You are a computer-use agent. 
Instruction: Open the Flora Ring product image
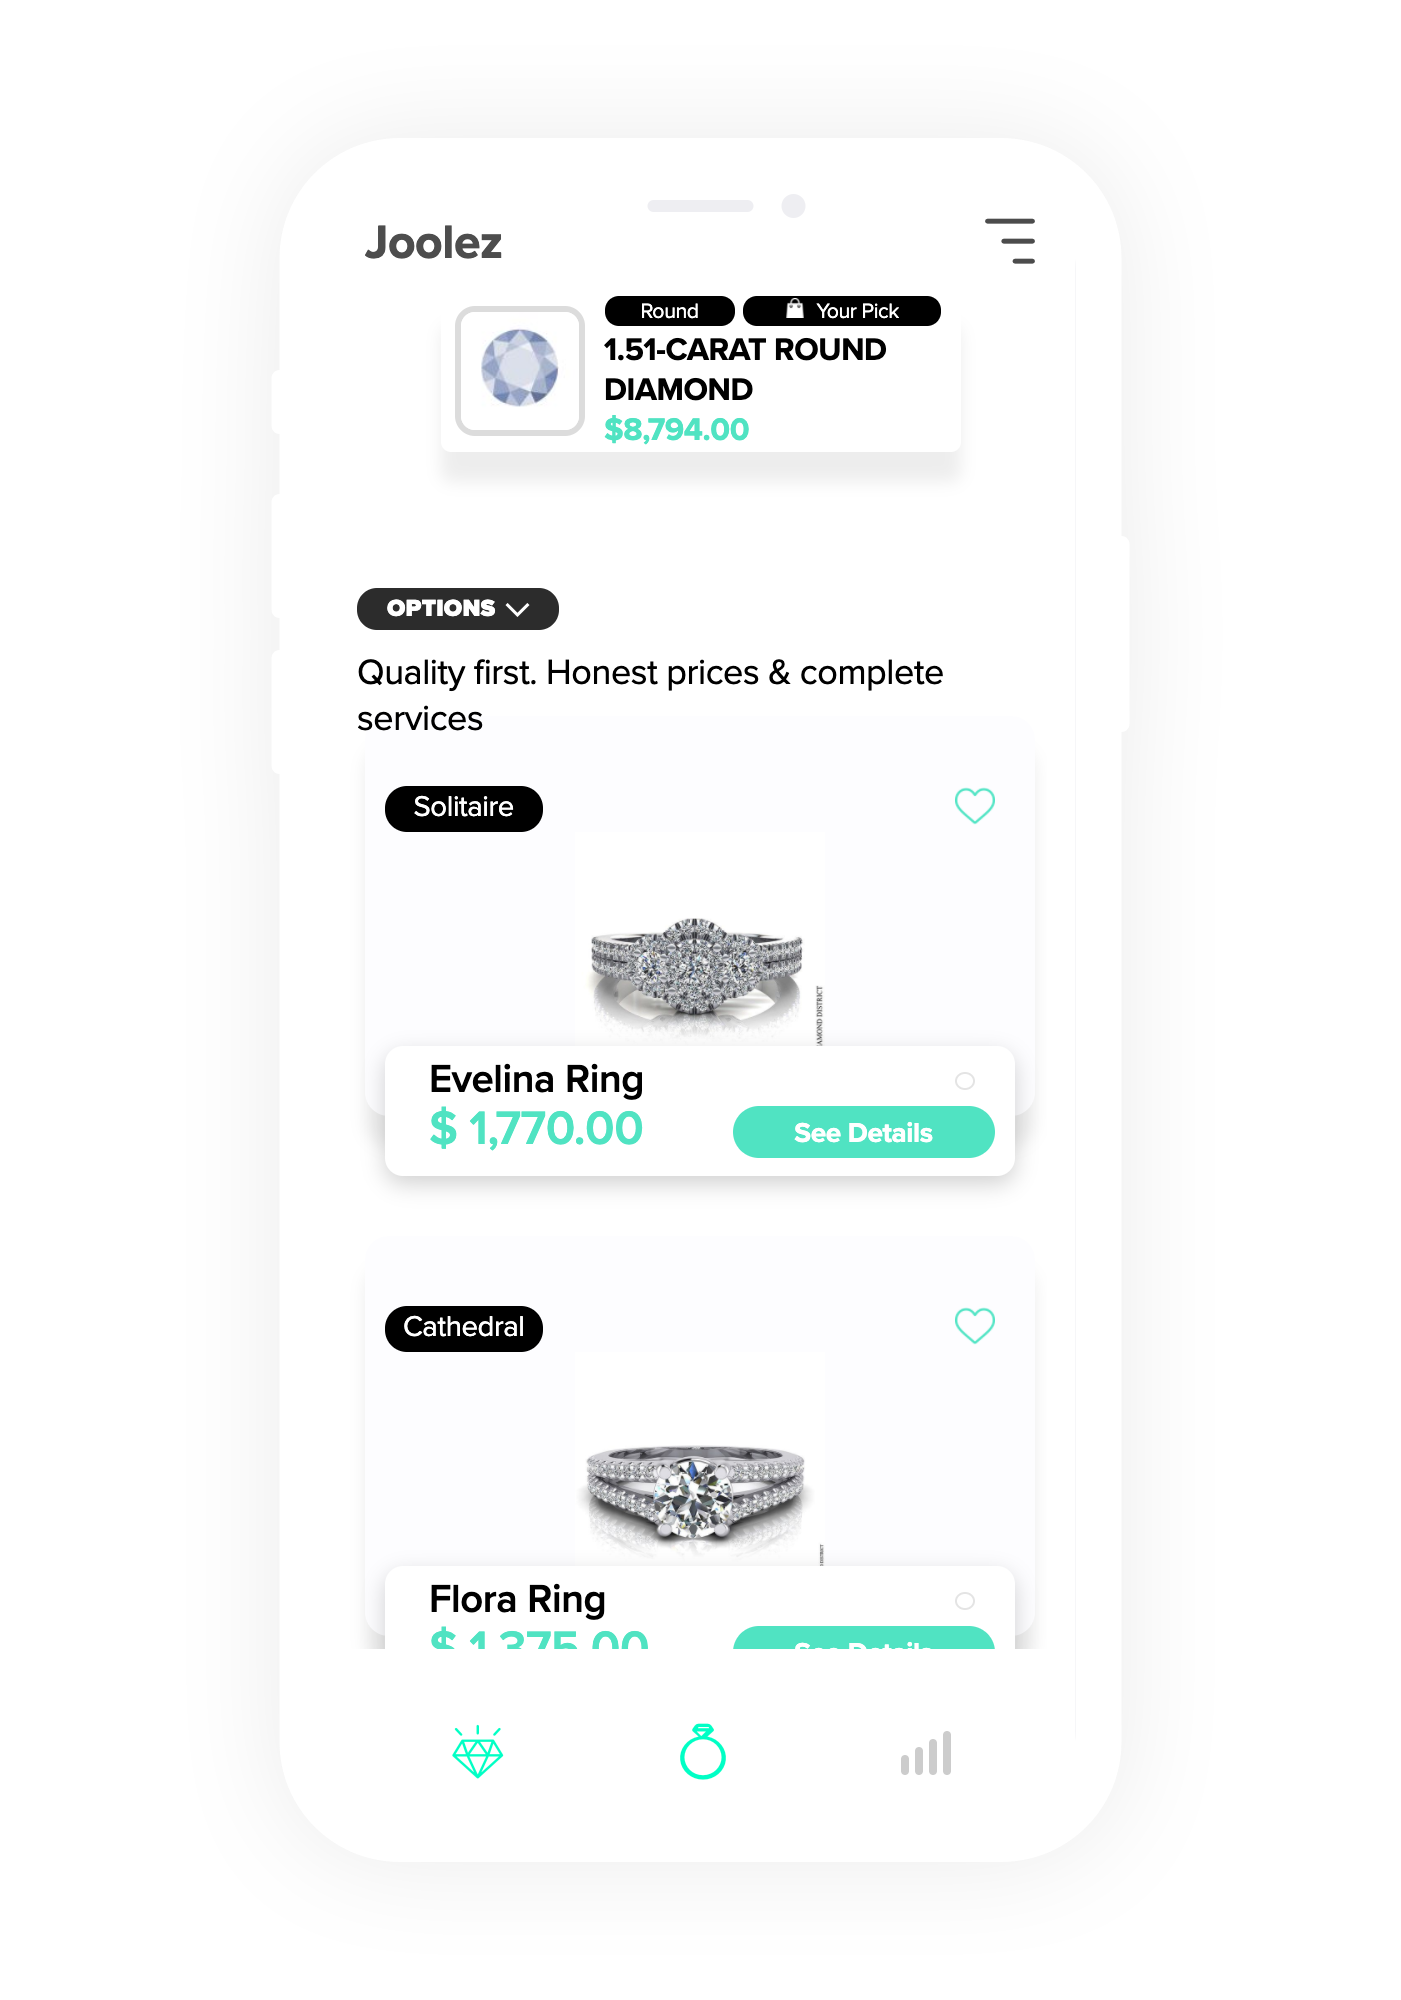[700, 1460]
